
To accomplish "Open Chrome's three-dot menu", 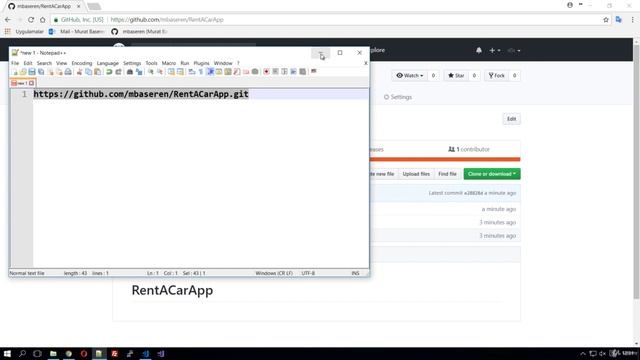I will 632,20.
